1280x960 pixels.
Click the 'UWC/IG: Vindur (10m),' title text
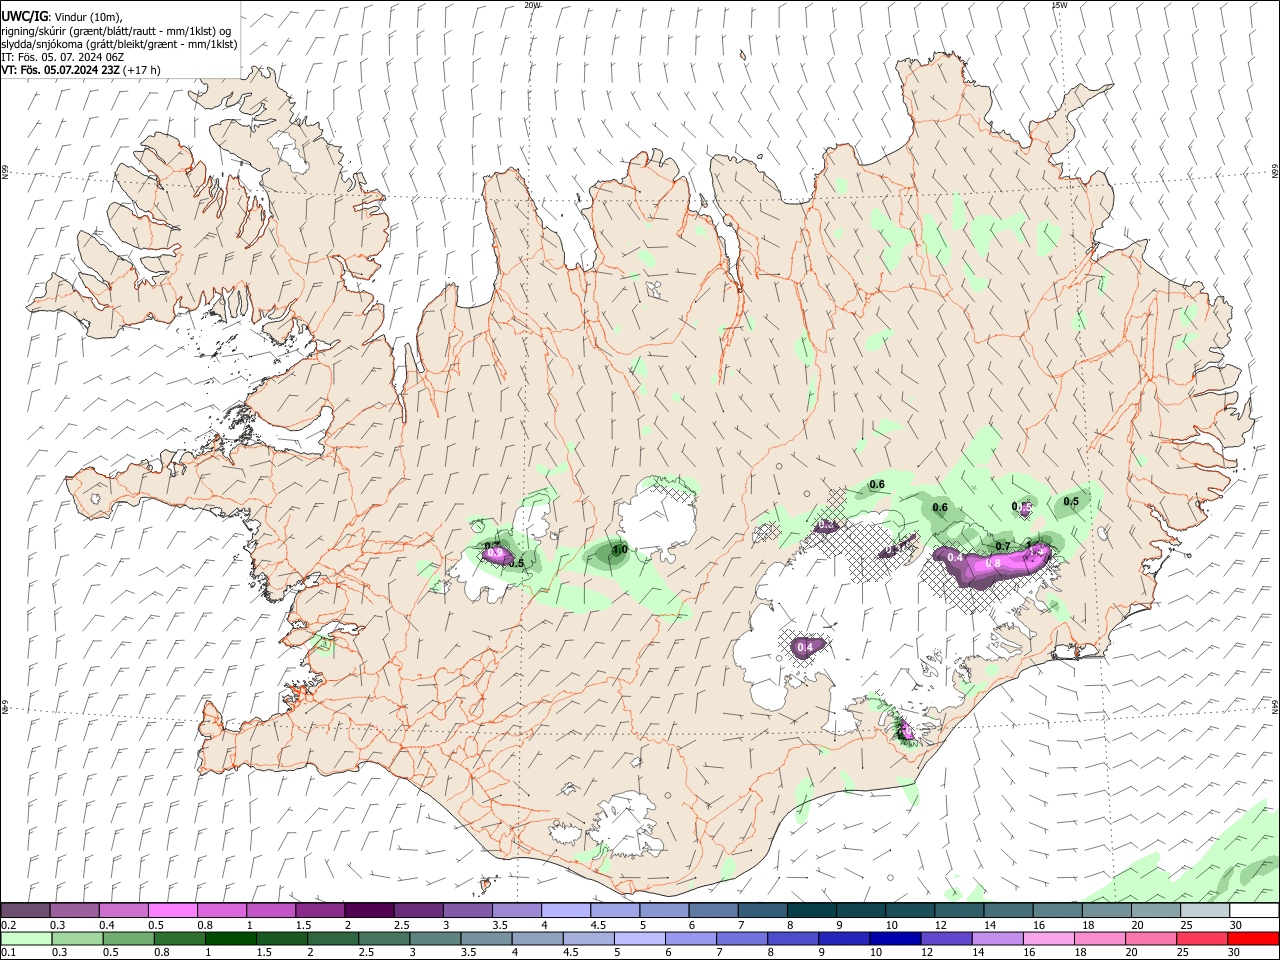(62, 17)
